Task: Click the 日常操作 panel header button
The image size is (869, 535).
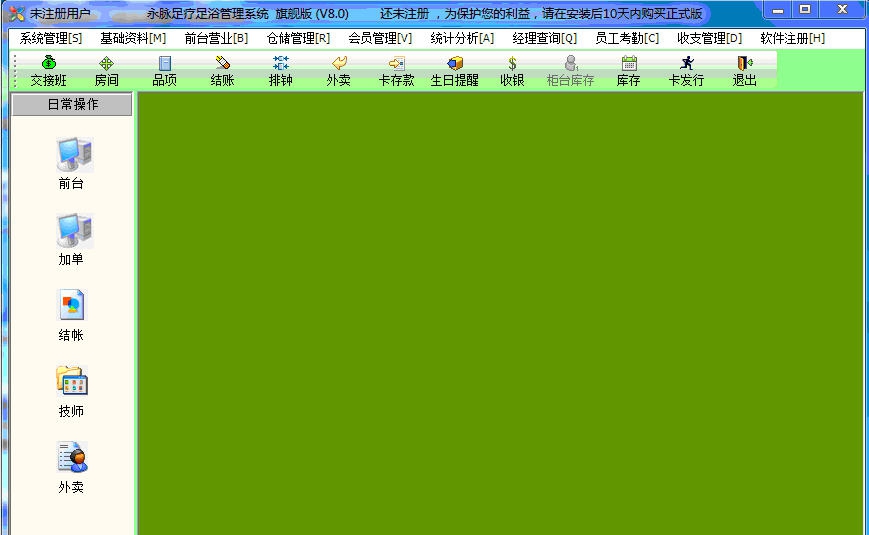Action: pyautogui.click(x=72, y=104)
